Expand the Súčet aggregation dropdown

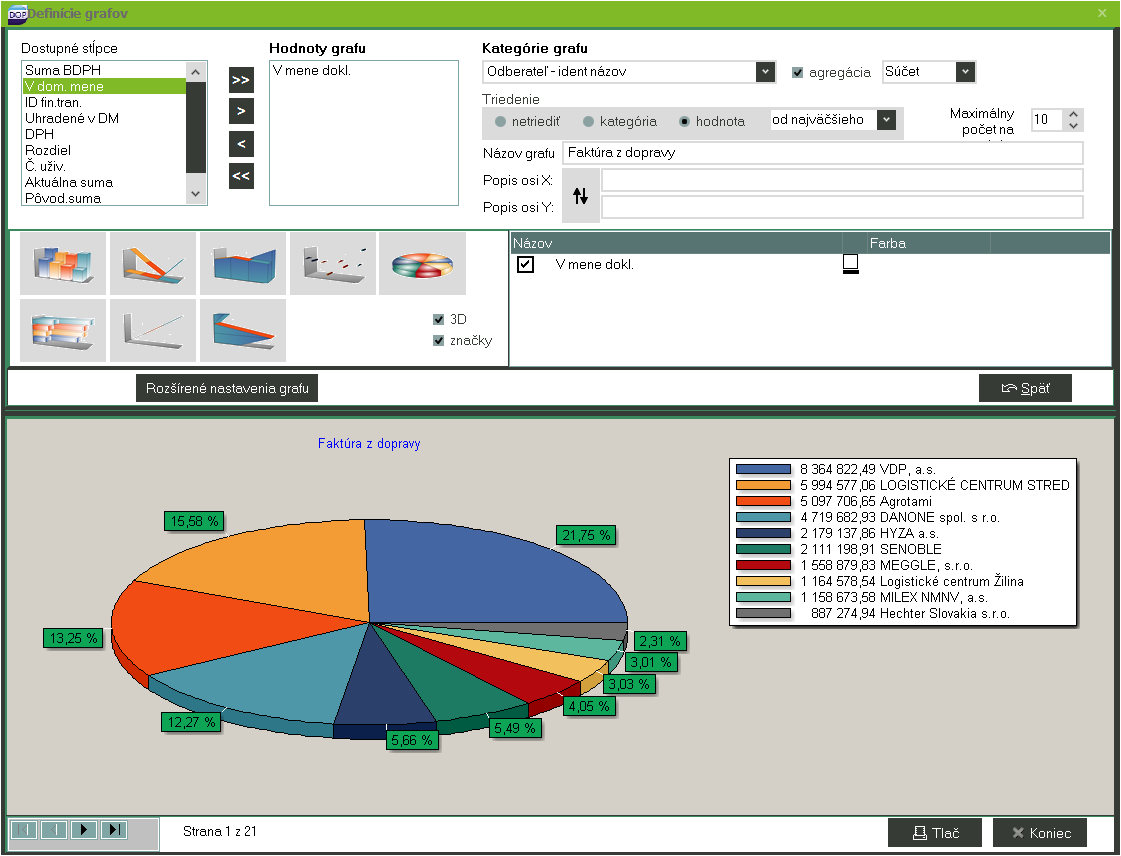[964, 72]
